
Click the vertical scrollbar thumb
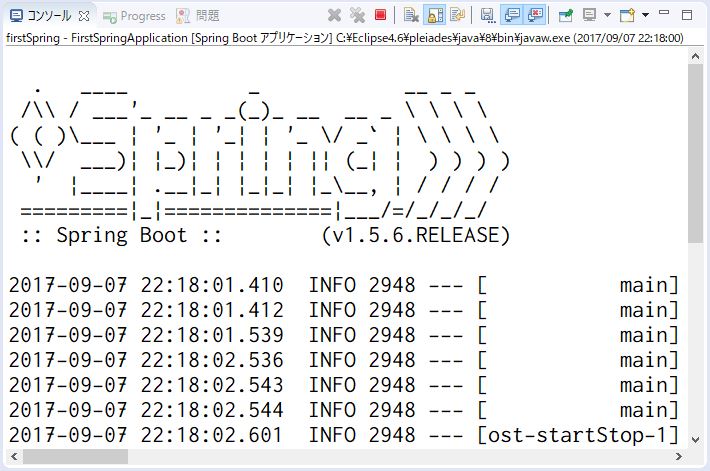tap(696, 154)
